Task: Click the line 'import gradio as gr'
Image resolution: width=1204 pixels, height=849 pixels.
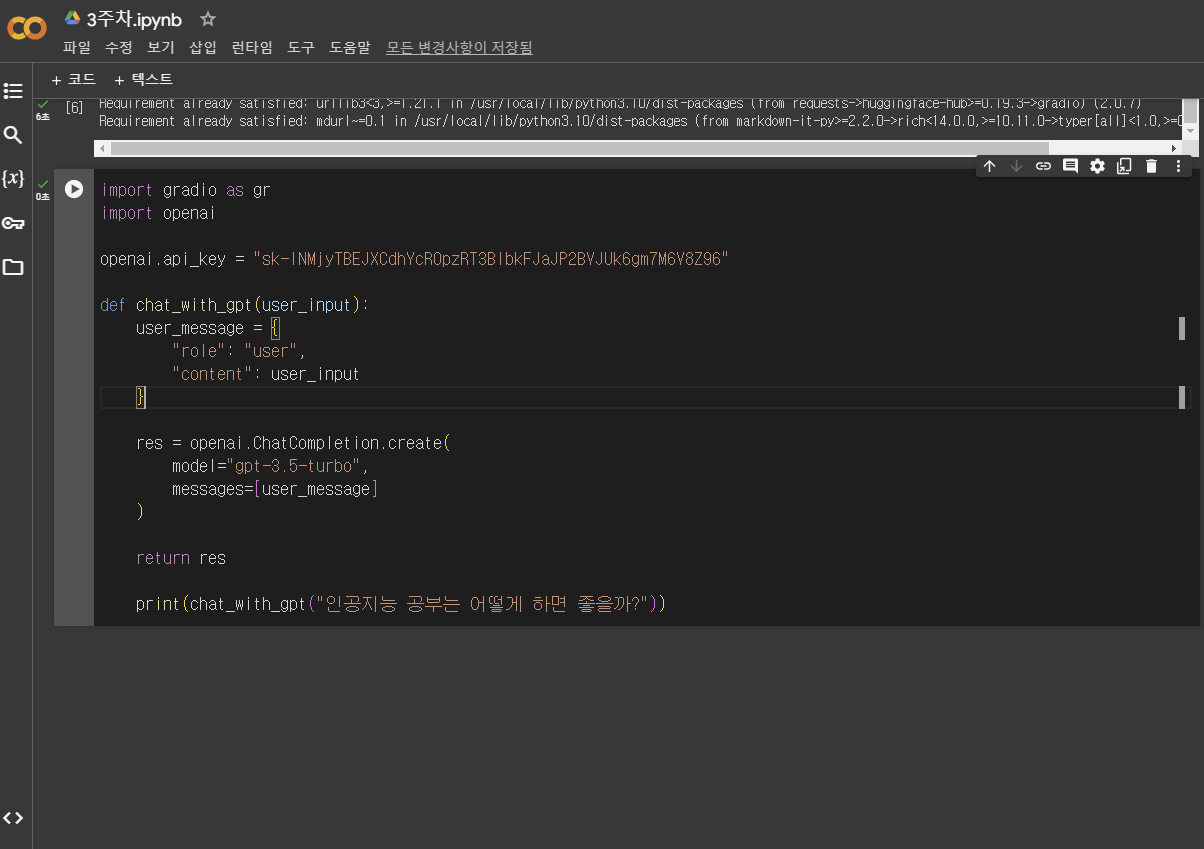Action: [x=185, y=190]
